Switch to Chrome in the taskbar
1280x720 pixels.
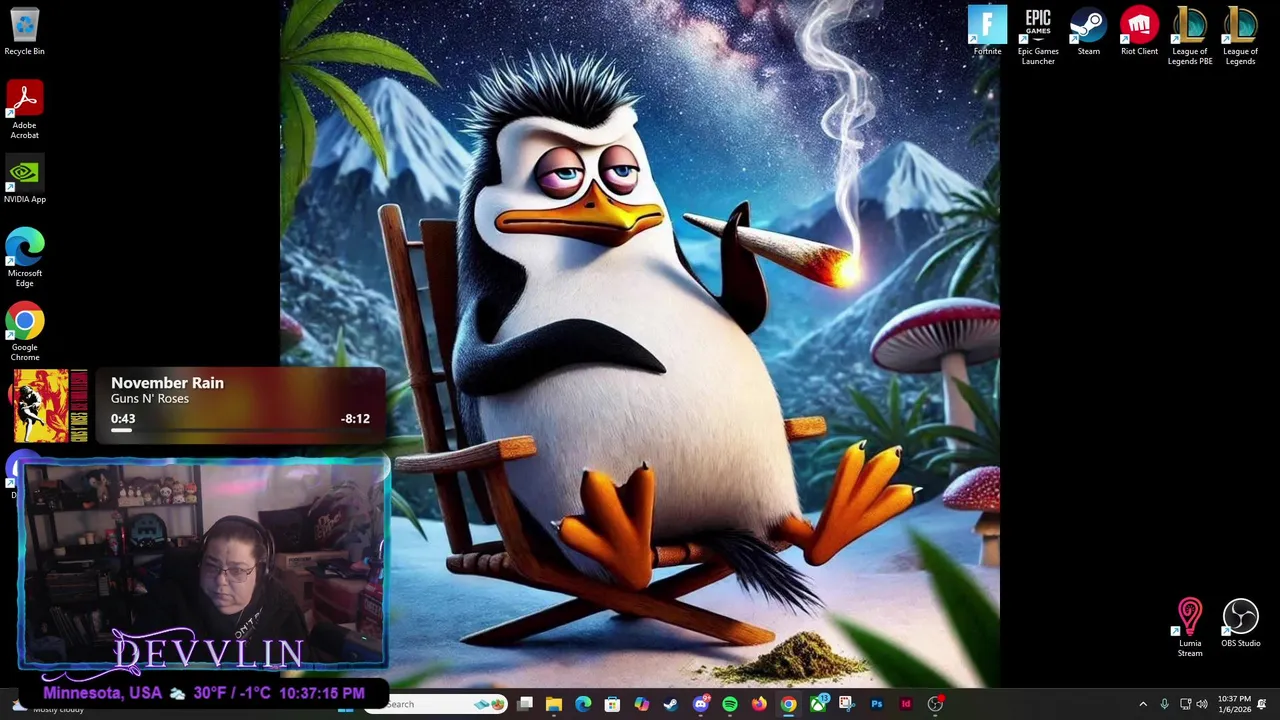788,704
